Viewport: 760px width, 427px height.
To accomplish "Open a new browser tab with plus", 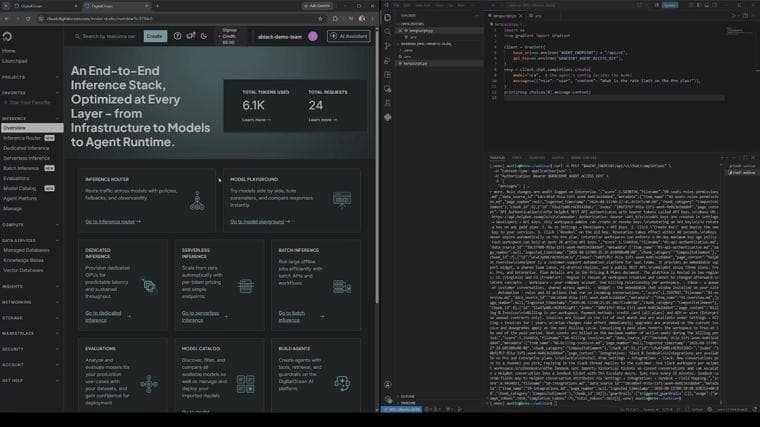I will pyautogui.click(x=157, y=6).
